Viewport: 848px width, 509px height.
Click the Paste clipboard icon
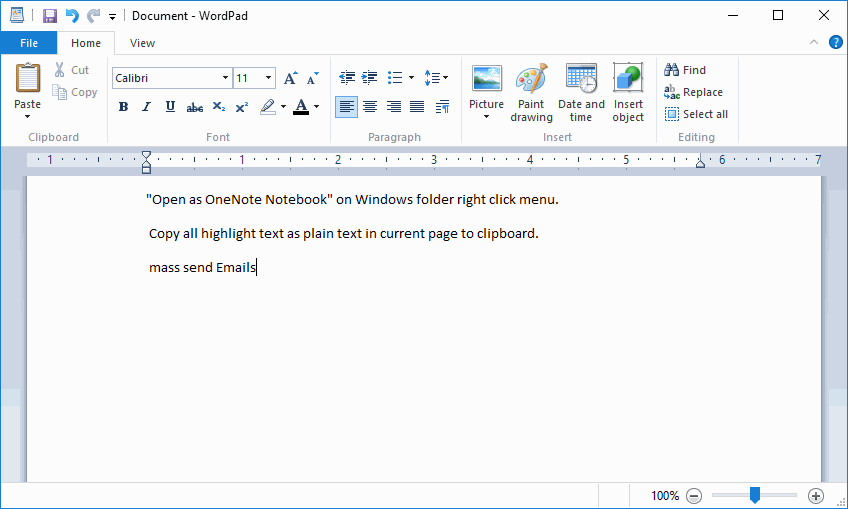tap(28, 78)
